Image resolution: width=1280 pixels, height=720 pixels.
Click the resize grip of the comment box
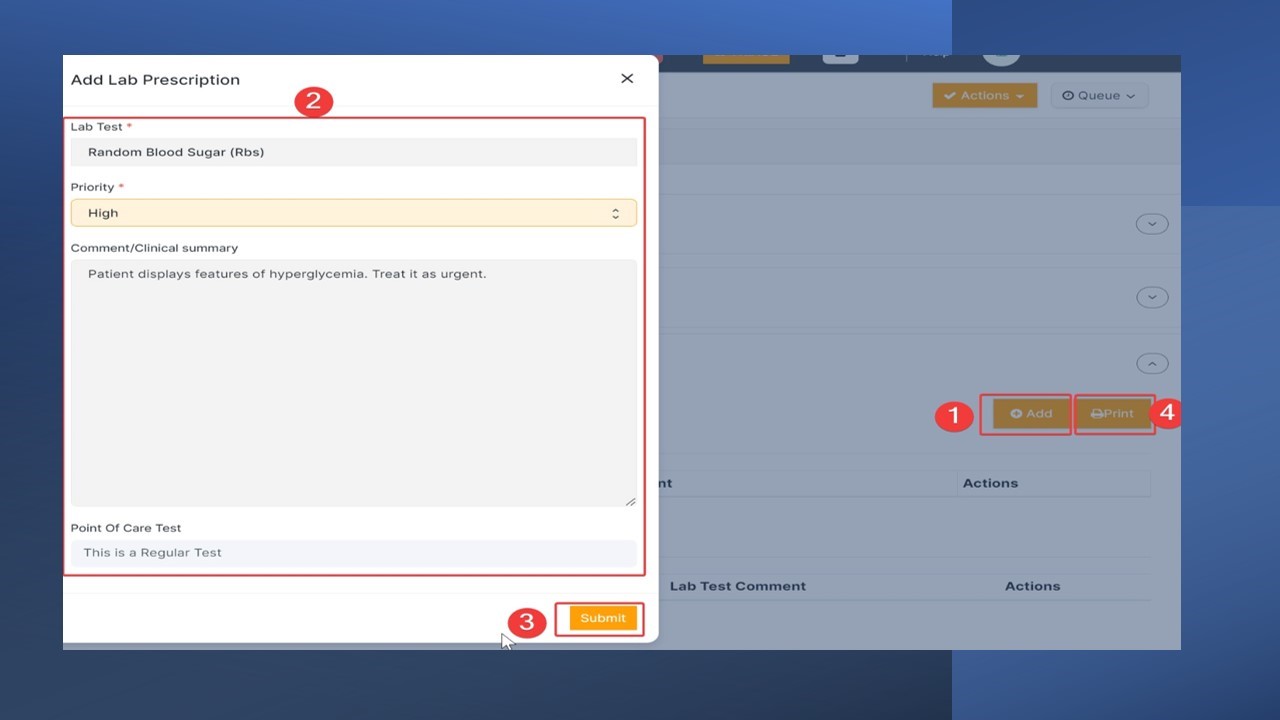tap(630, 500)
